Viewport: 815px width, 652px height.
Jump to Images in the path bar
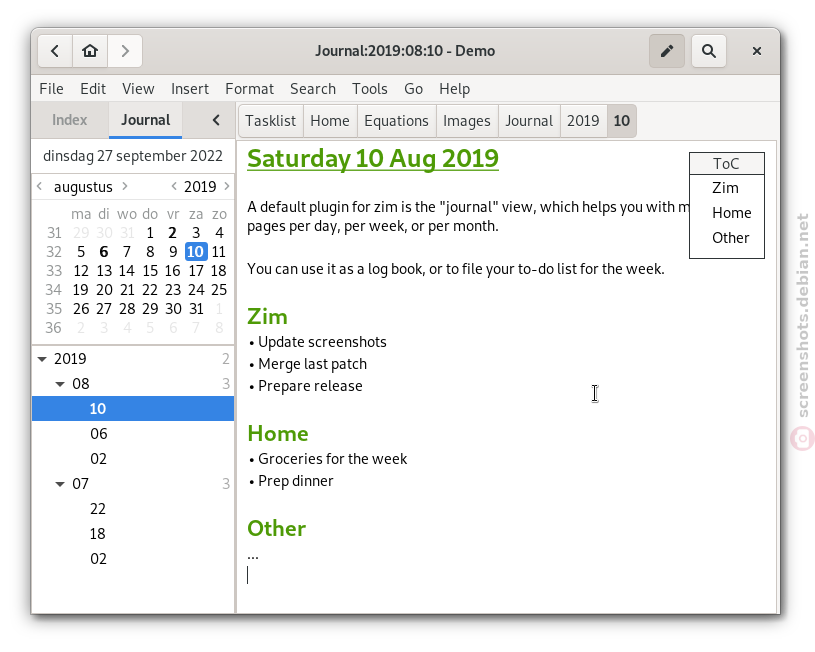point(467,121)
